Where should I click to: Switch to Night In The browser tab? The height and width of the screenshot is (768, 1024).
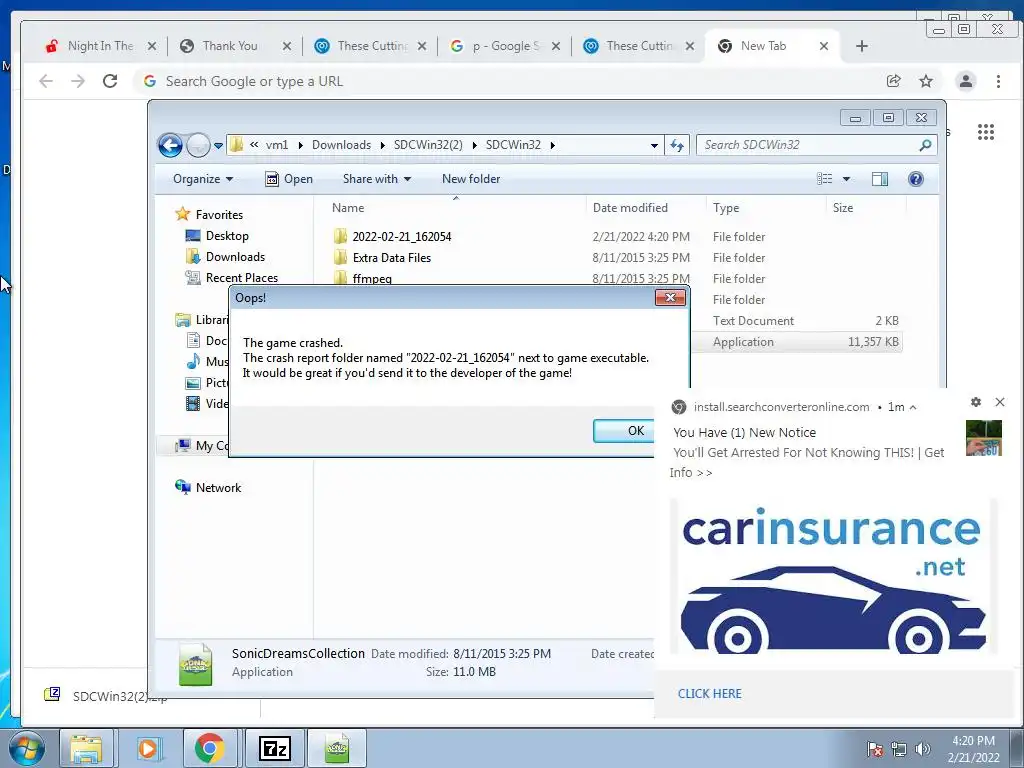pyautogui.click(x=100, y=46)
